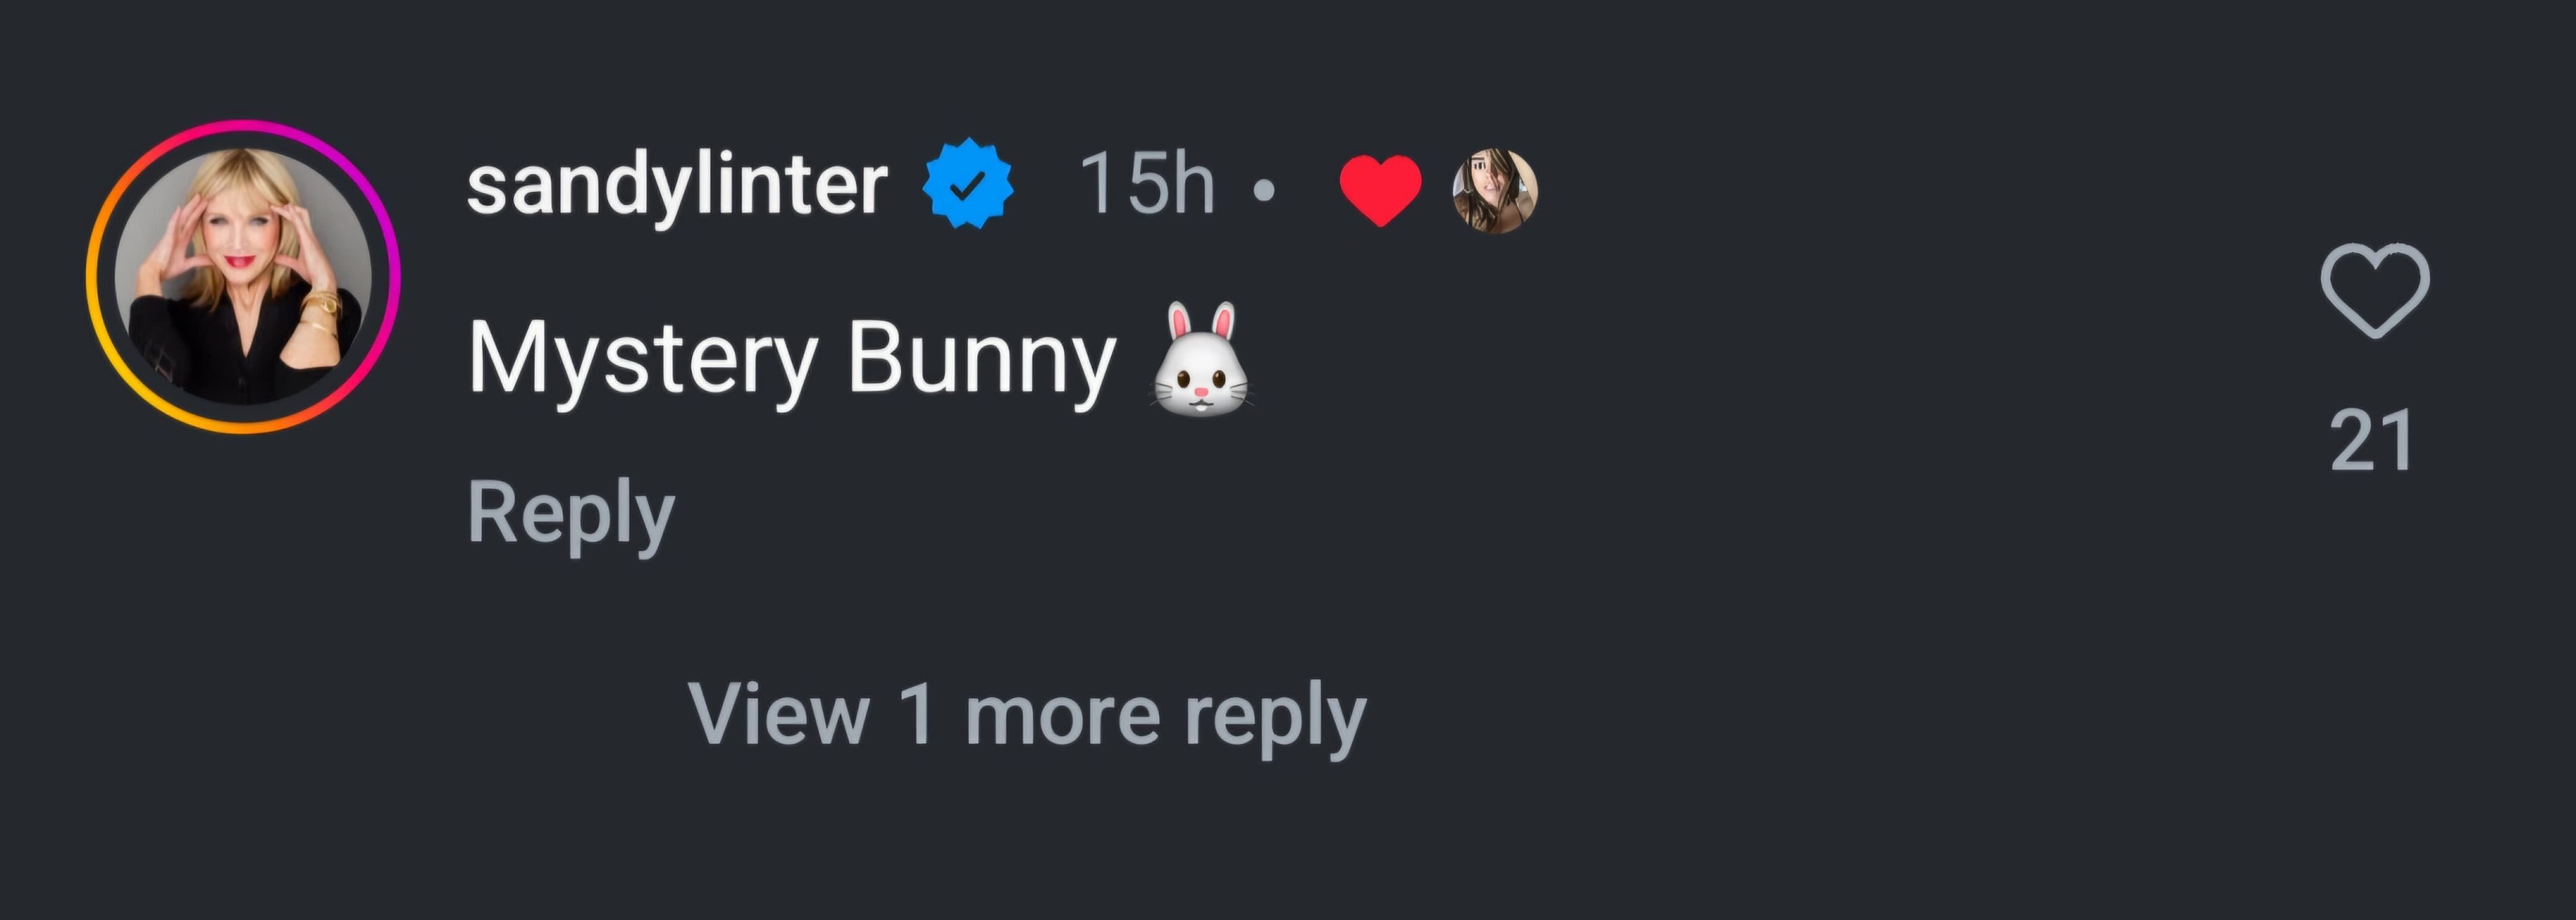
Task: Like the comment with the heart outline
Action: click(x=2374, y=290)
